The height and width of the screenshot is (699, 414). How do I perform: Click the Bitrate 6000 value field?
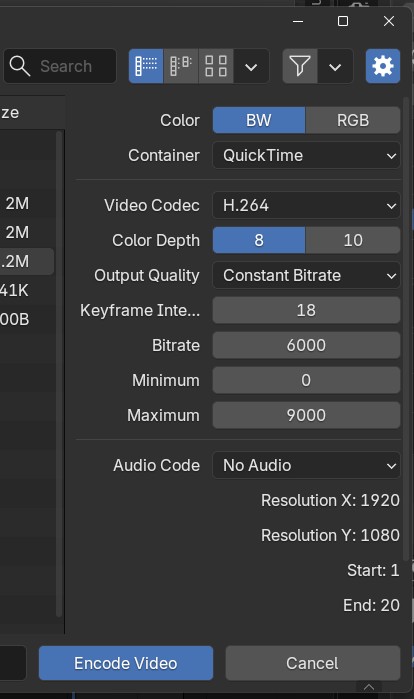tap(307, 345)
